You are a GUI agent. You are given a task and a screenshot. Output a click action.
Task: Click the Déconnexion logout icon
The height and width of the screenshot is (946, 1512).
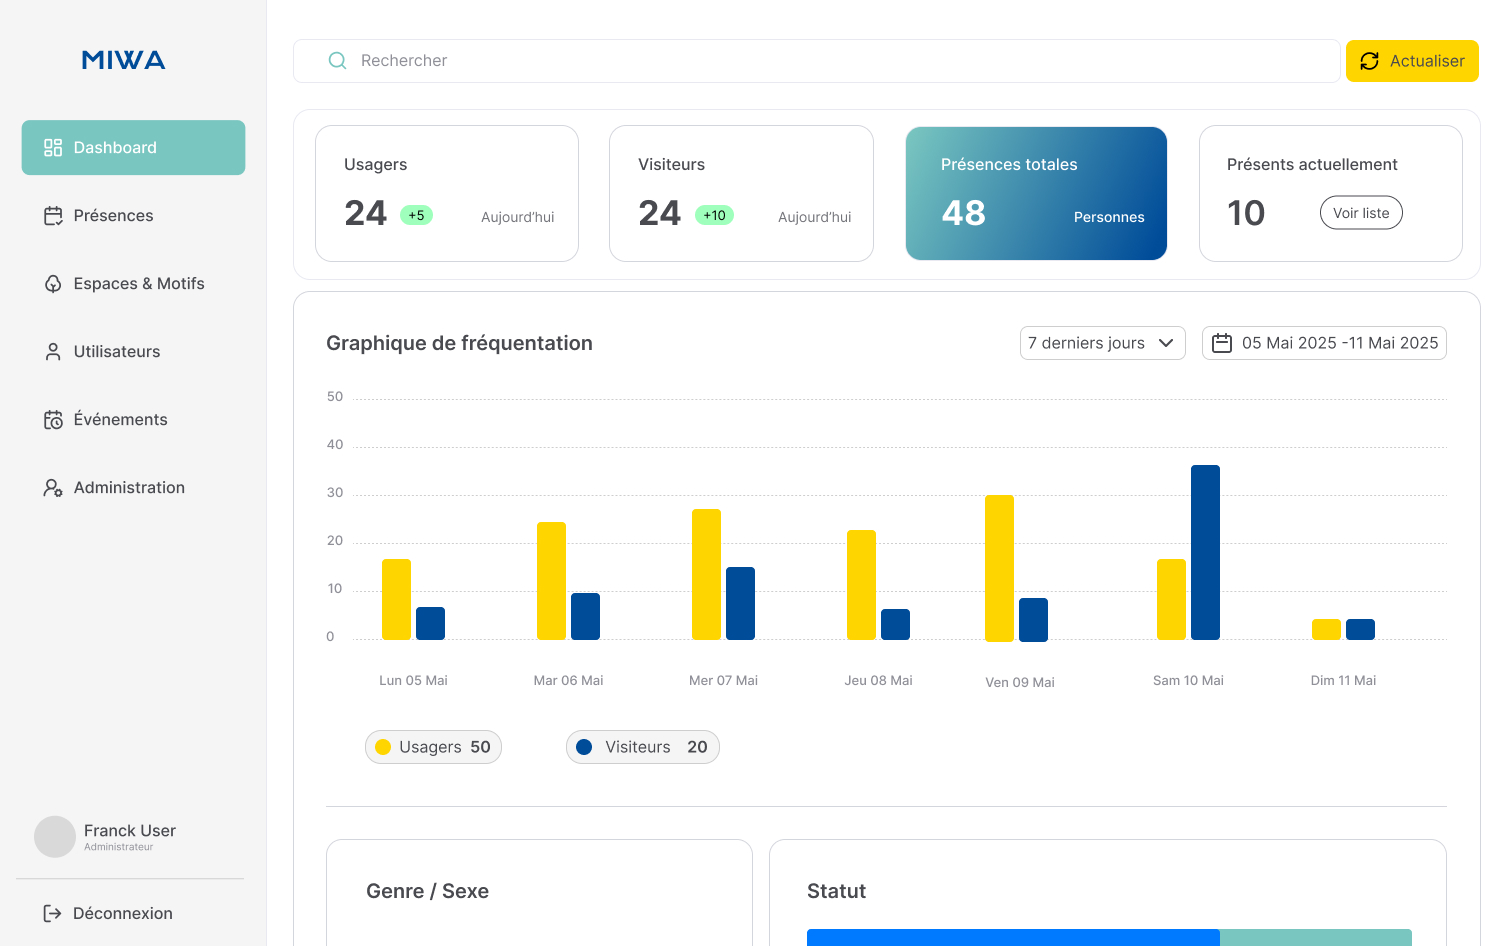click(x=52, y=913)
